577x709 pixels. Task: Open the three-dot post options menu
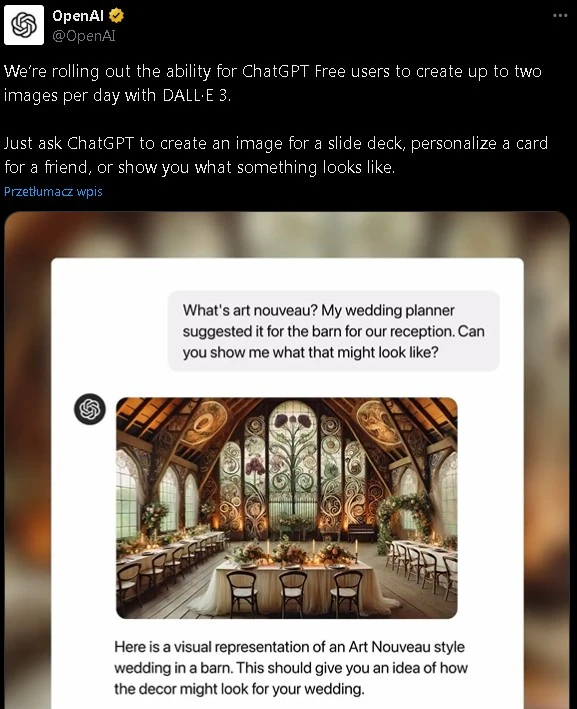point(560,16)
